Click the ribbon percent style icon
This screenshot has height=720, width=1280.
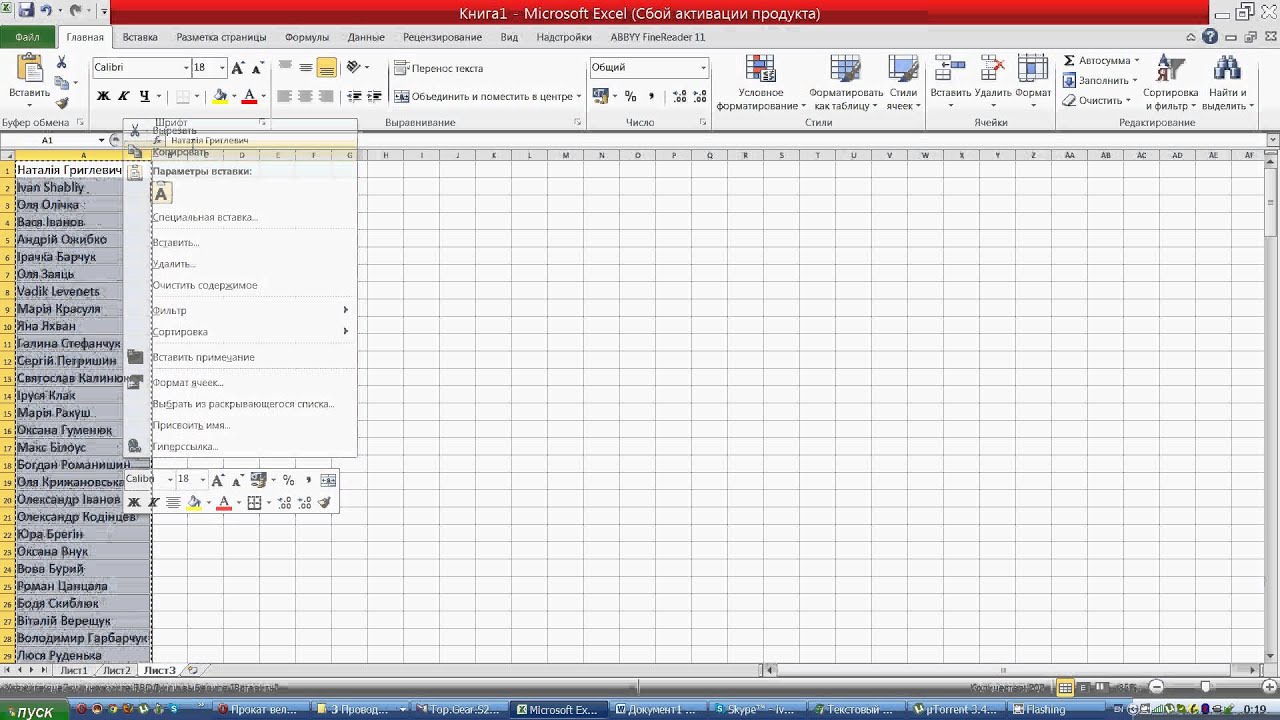point(630,96)
